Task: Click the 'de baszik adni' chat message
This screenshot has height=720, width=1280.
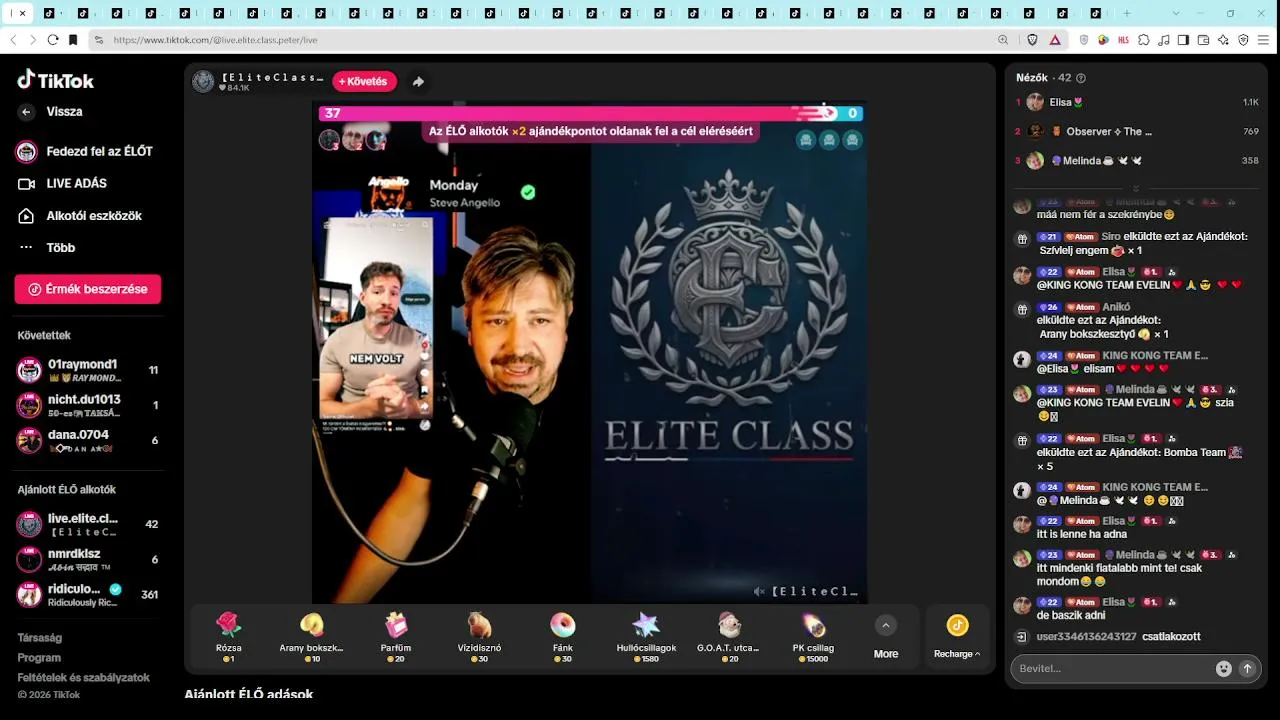Action: (x=1072, y=615)
